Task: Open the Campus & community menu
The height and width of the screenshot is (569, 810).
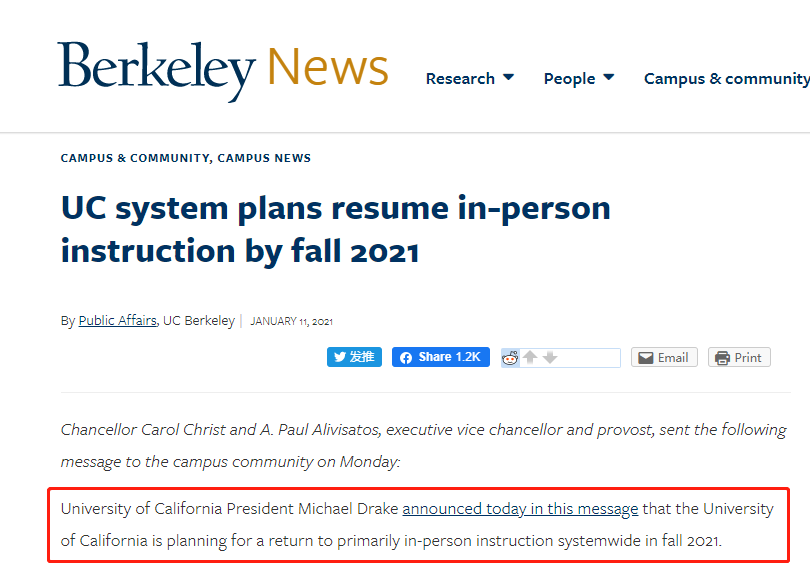Action: point(726,79)
